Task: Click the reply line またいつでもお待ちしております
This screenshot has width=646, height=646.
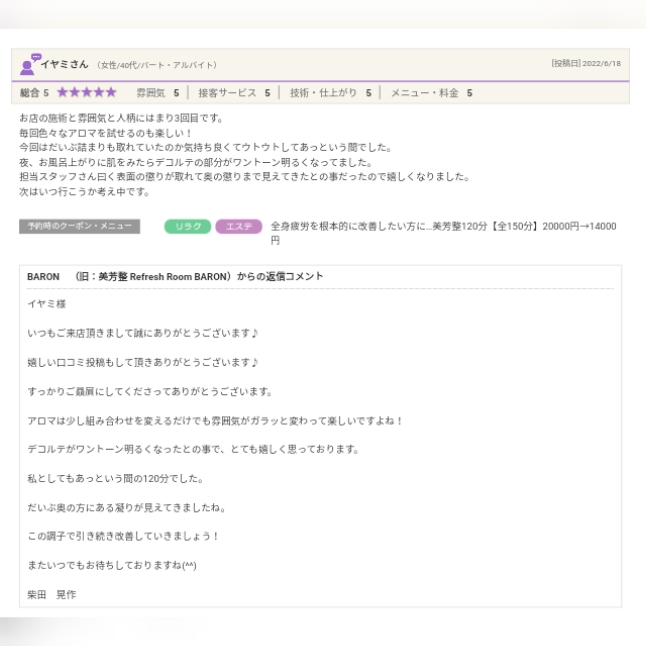Action: (x=112, y=566)
